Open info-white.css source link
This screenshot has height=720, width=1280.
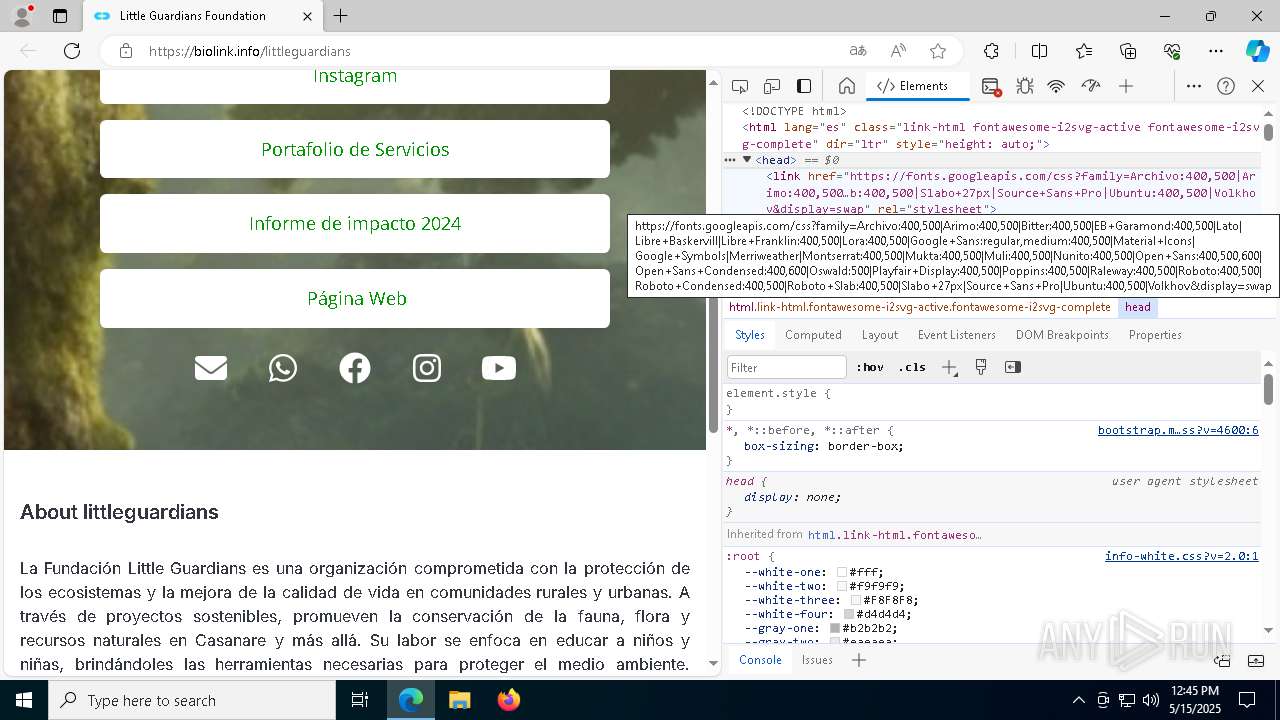[1182, 556]
